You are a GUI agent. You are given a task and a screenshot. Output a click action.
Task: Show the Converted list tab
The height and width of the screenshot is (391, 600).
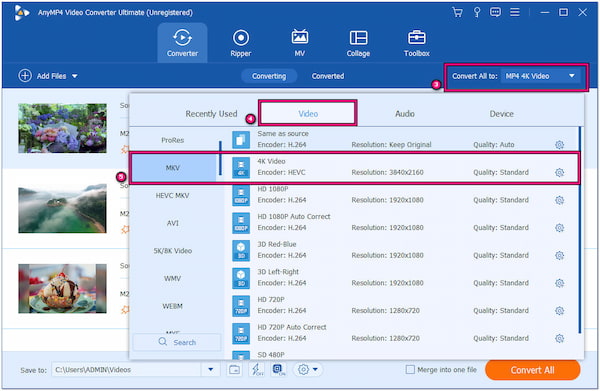pos(328,76)
